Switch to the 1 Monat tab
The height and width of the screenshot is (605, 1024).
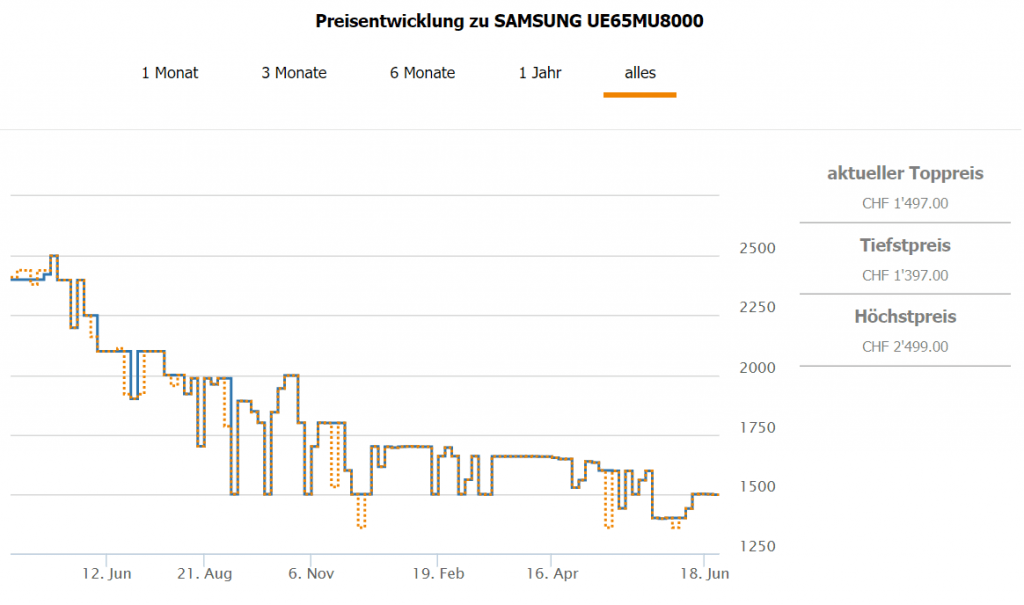point(170,73)
